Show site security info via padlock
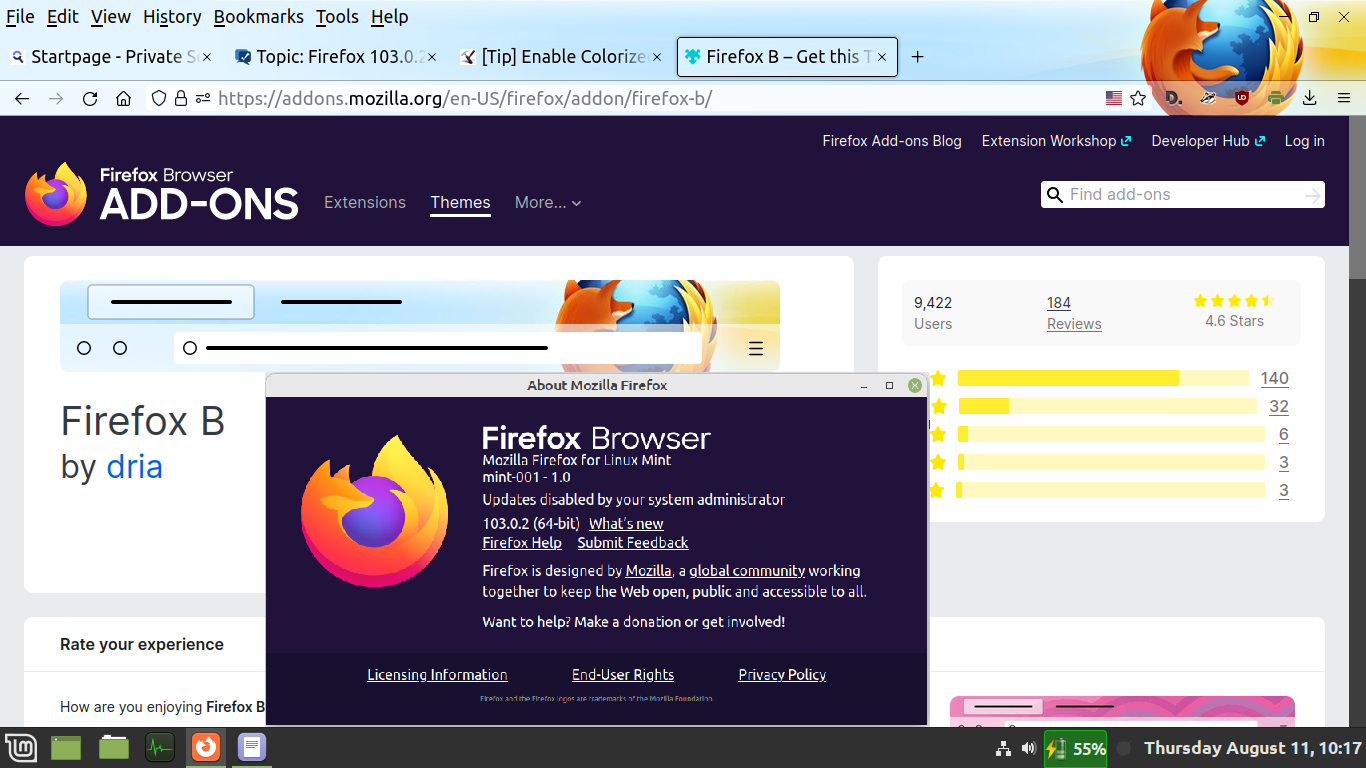The image size is (1366, 768). pos(181,98)
